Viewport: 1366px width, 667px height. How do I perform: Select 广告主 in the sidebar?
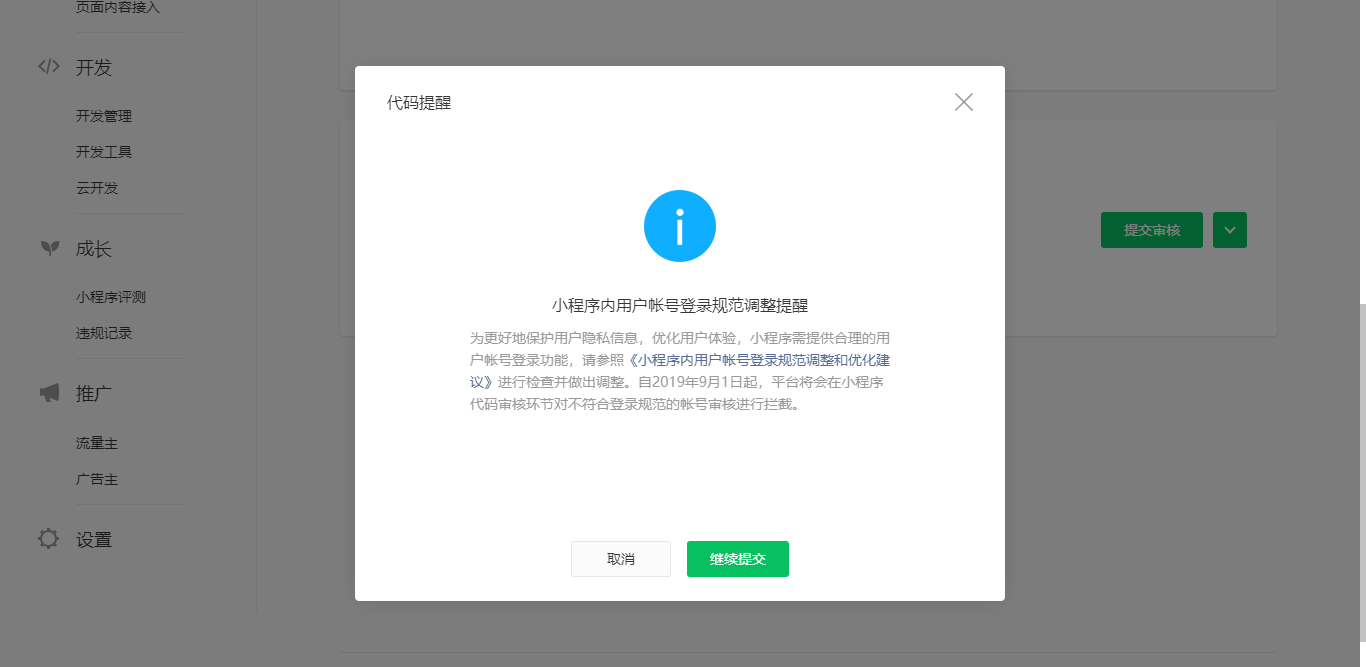click(97, 479)
